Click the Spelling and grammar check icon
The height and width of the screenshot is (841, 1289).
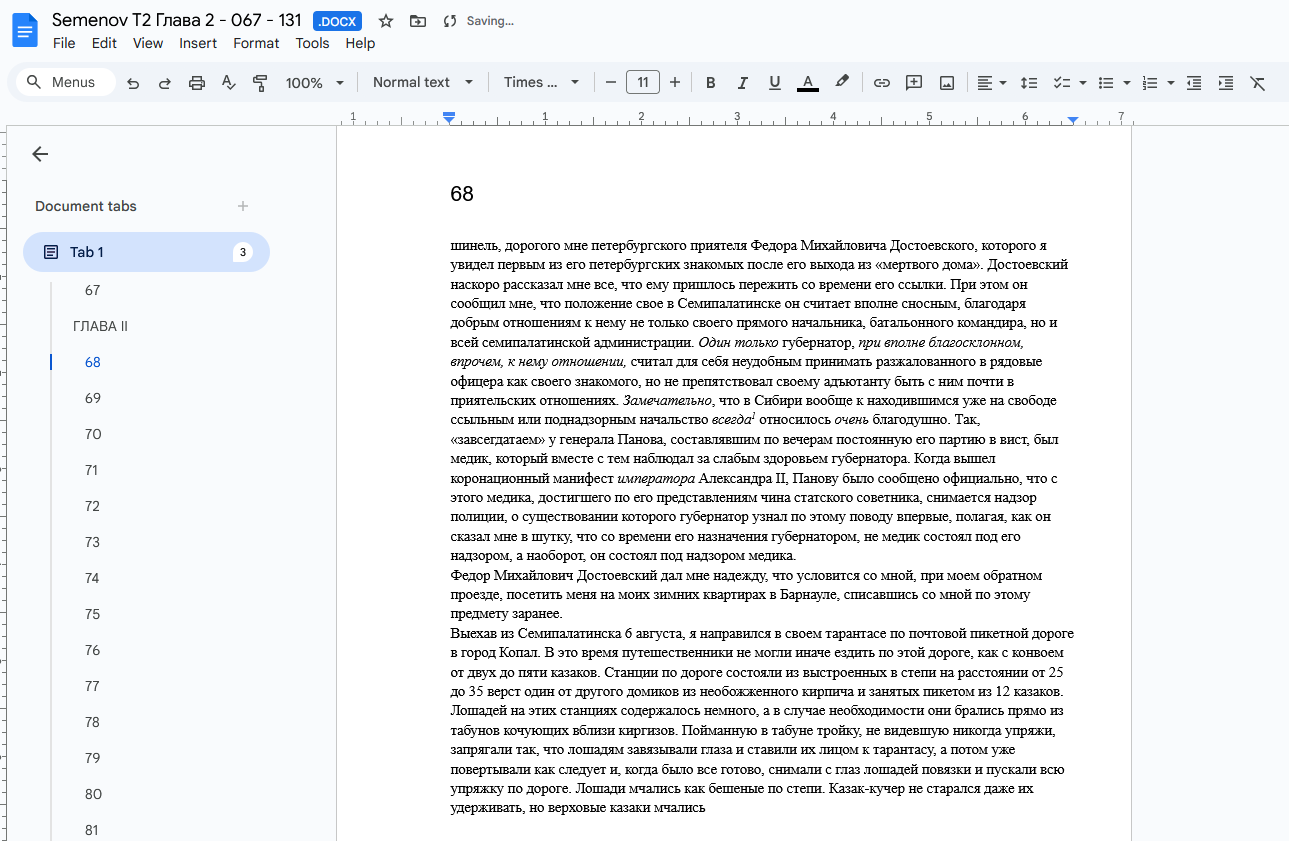tap(228, 82)
